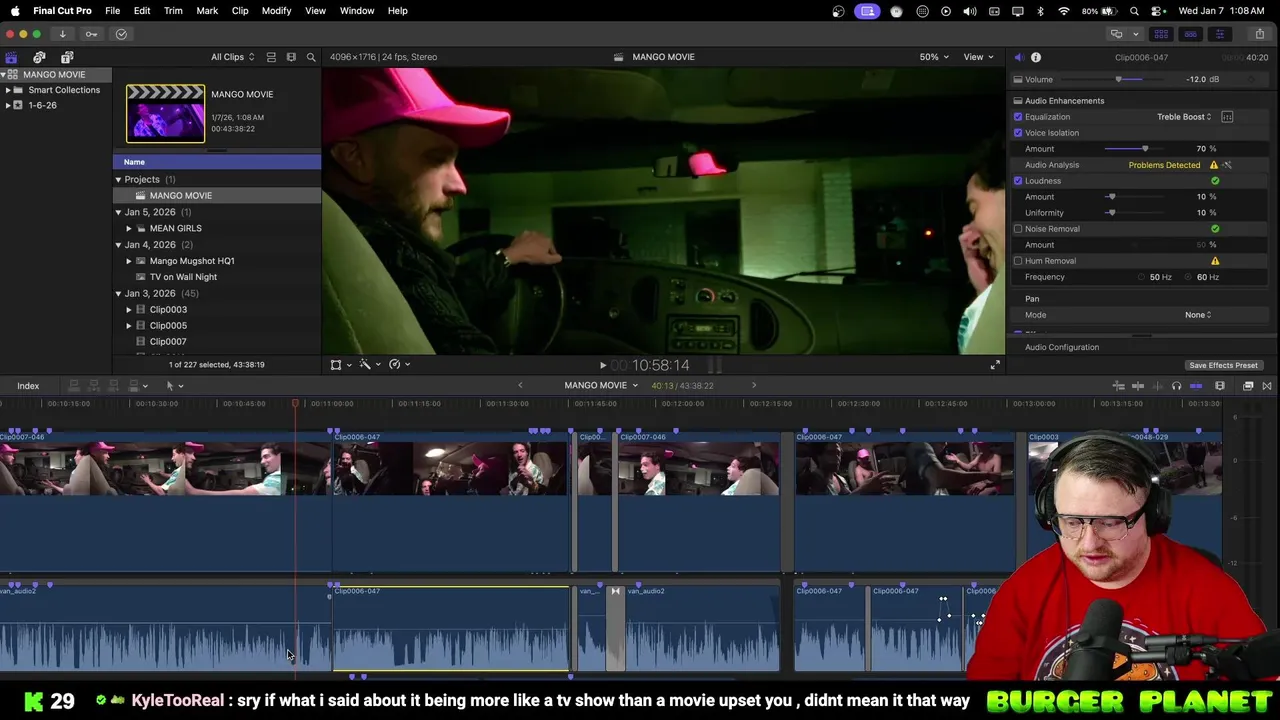
Task: Click the auto-enhance audio wand icon
Action: (x=1227, y=165)
